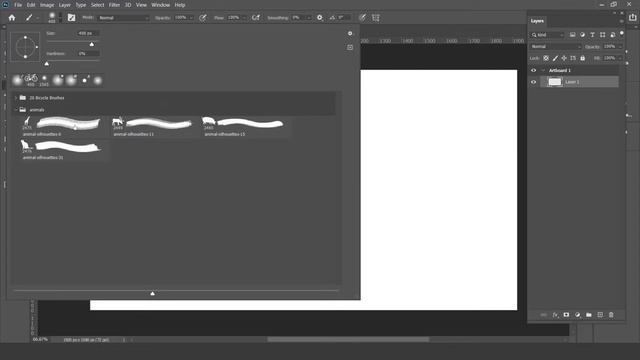Click the brush Size value field
The width and height of the screenshot is (640, 360).
pyautogui.click(x=88, y=33)
